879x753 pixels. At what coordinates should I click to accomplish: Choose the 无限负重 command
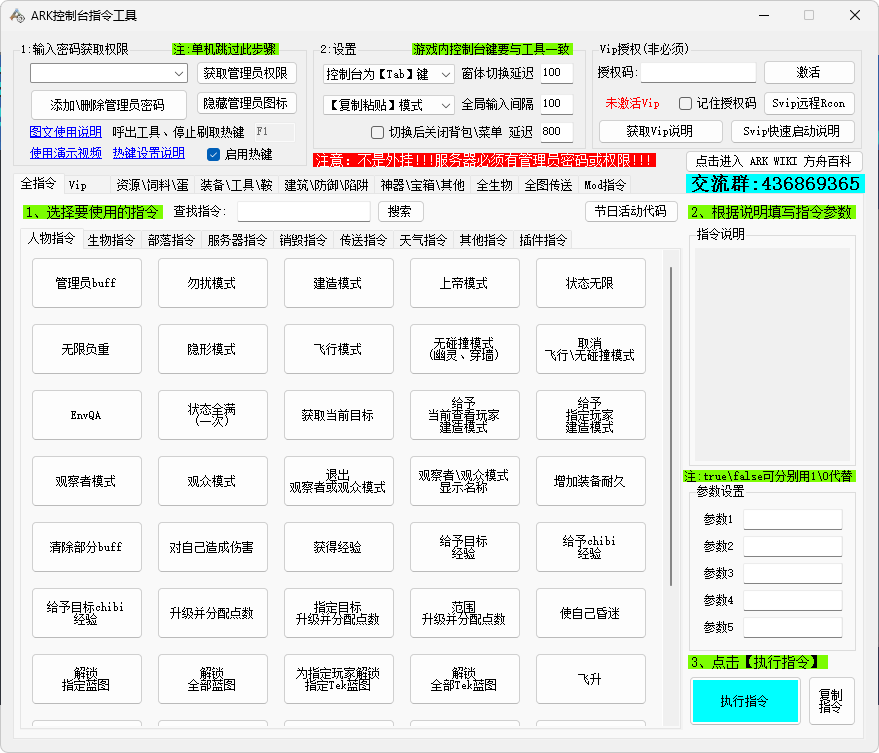pos(87,349)
